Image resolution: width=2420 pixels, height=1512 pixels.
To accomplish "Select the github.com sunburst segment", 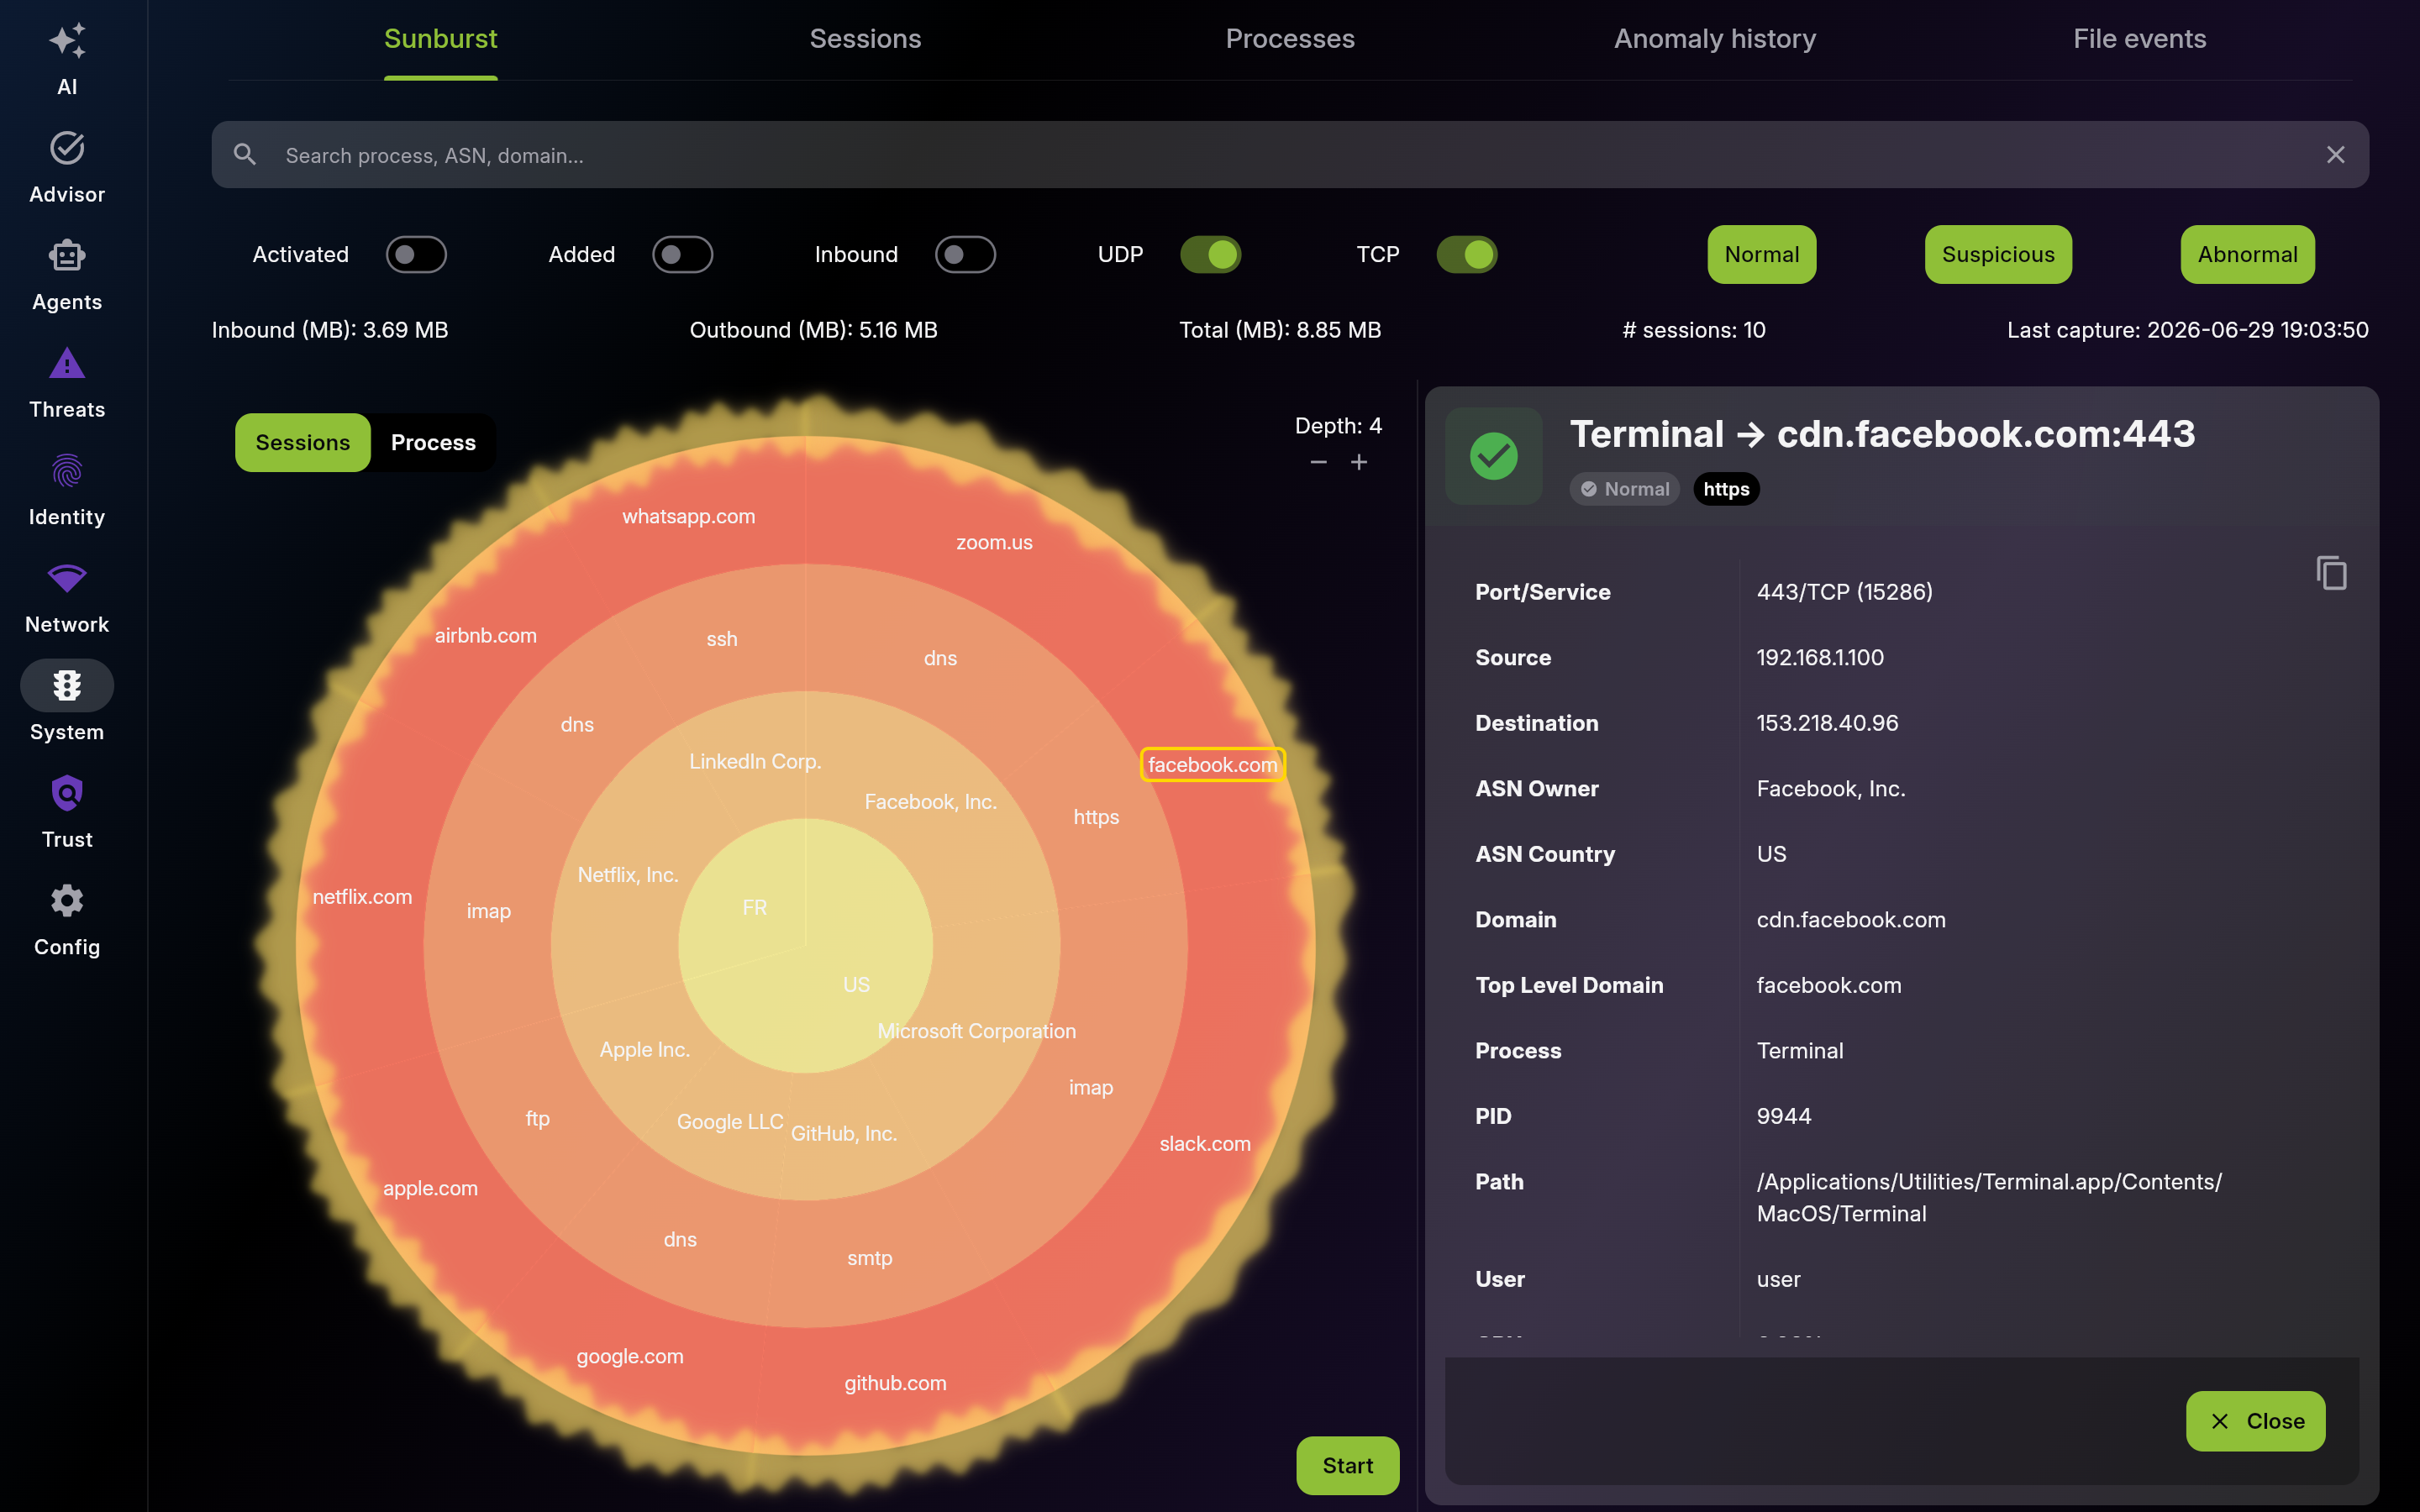I will [895, 1383].
